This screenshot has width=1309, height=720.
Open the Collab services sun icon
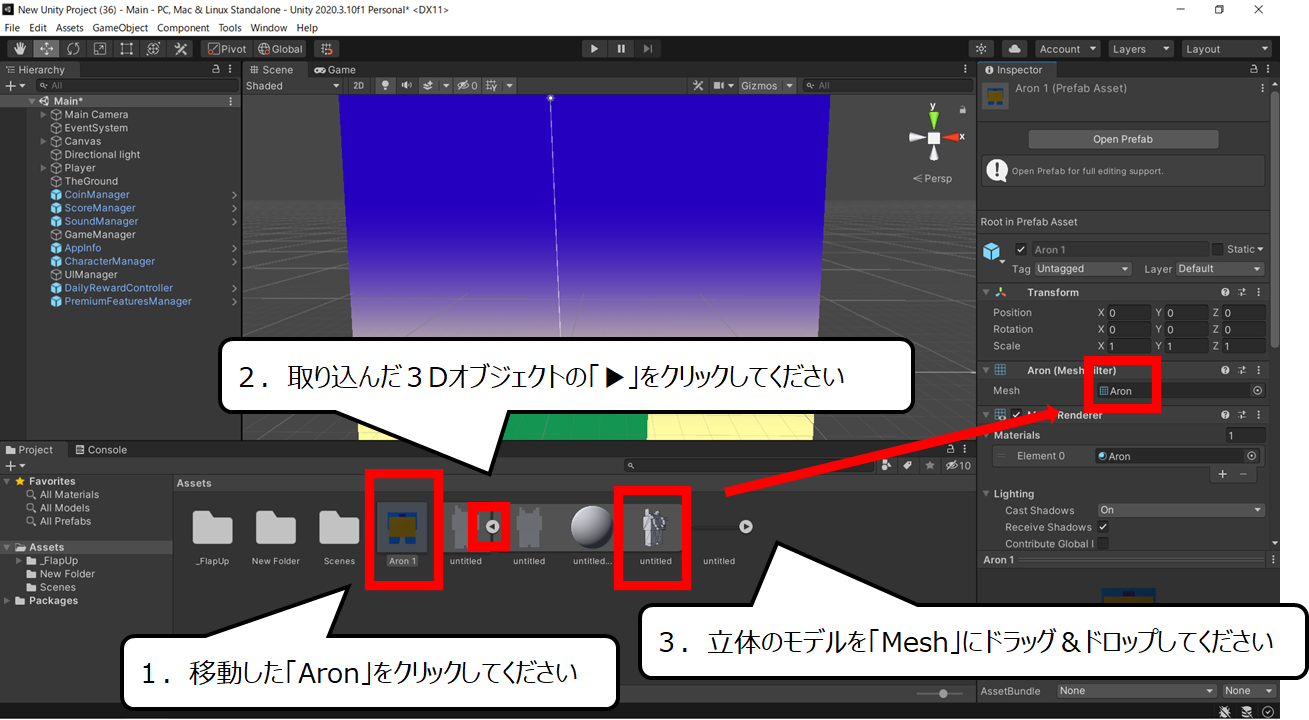coord(981,48)
